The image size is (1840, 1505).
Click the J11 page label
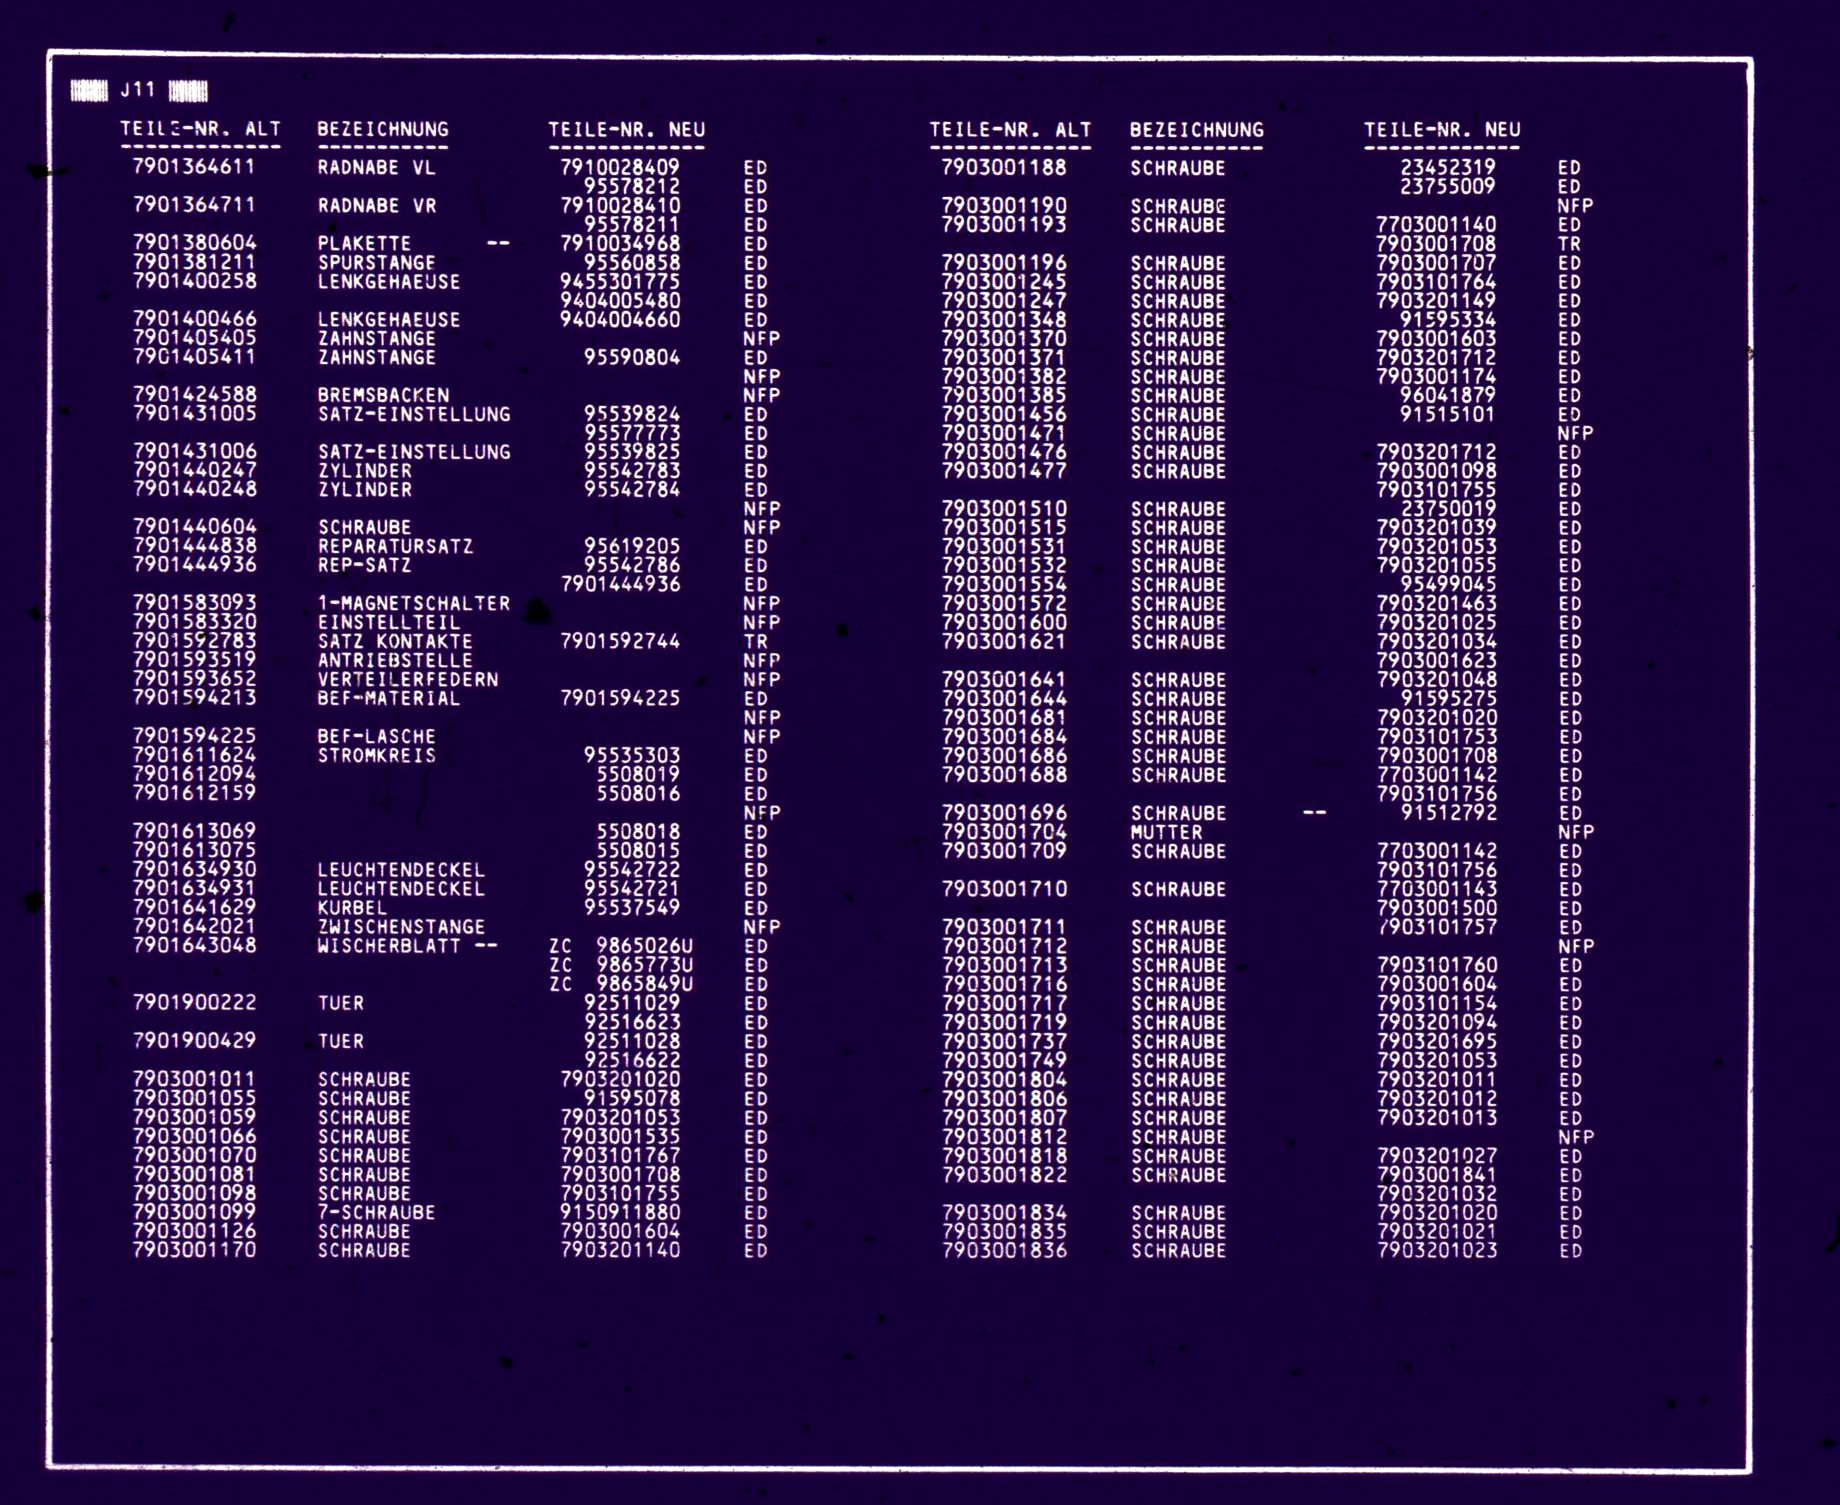[x=138, y=90]
